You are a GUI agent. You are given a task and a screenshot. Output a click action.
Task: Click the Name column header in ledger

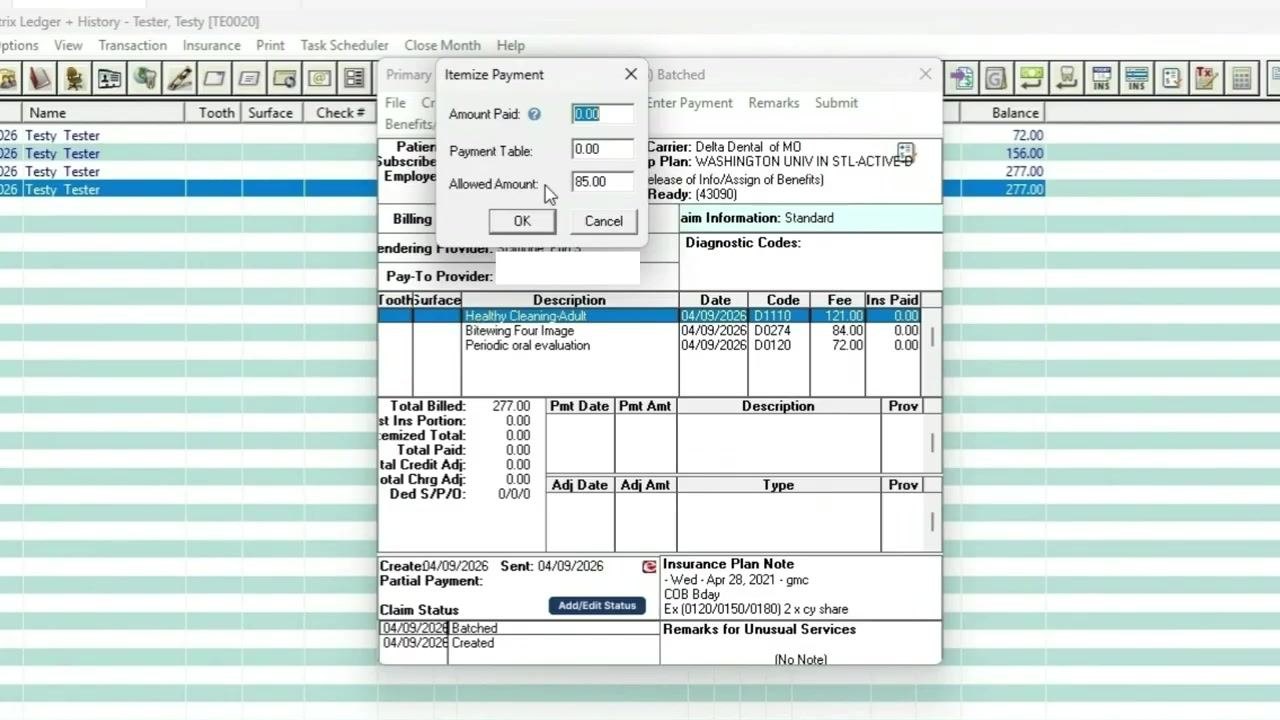pyautogui.click(x=103, y=113)
